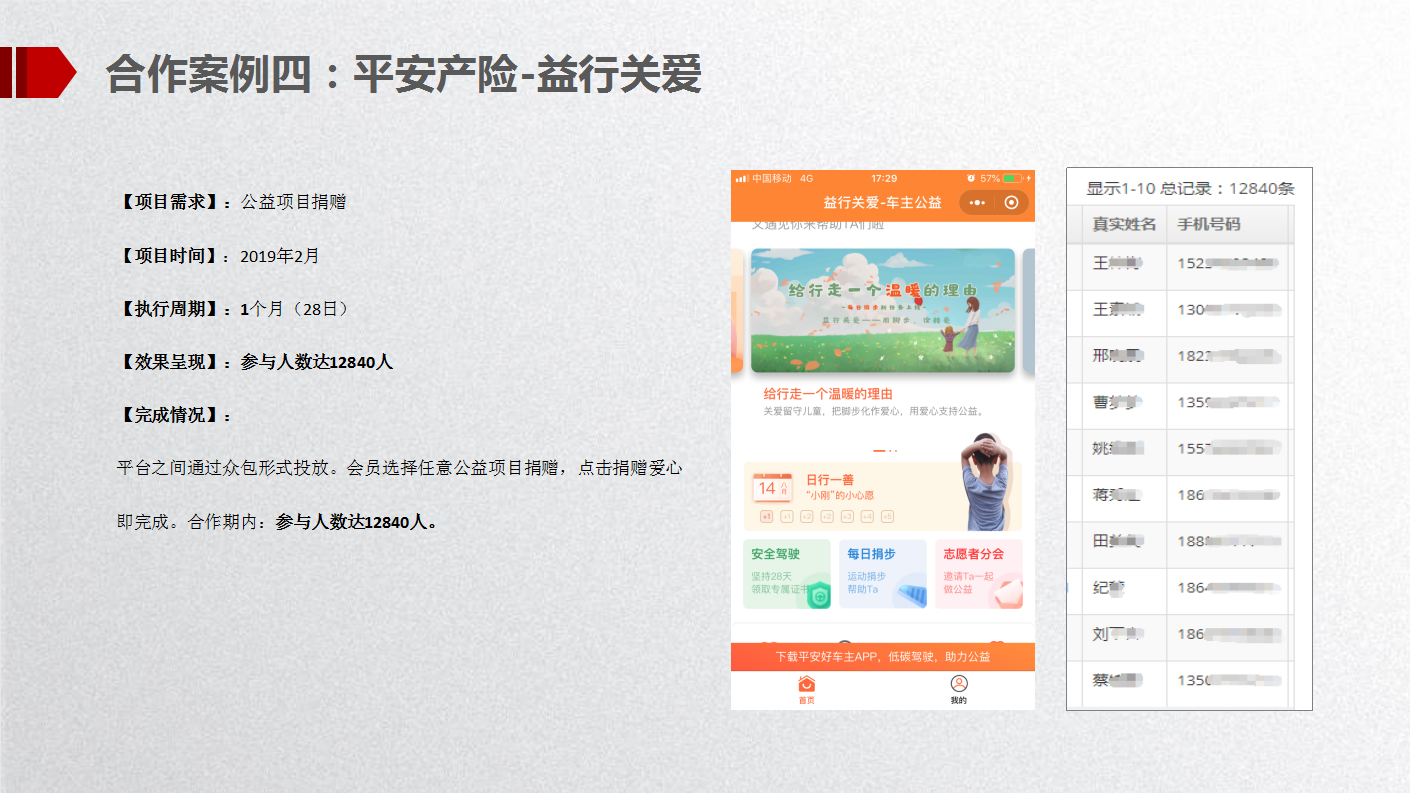Click the phone number beginning 155

pos(1229,449)
